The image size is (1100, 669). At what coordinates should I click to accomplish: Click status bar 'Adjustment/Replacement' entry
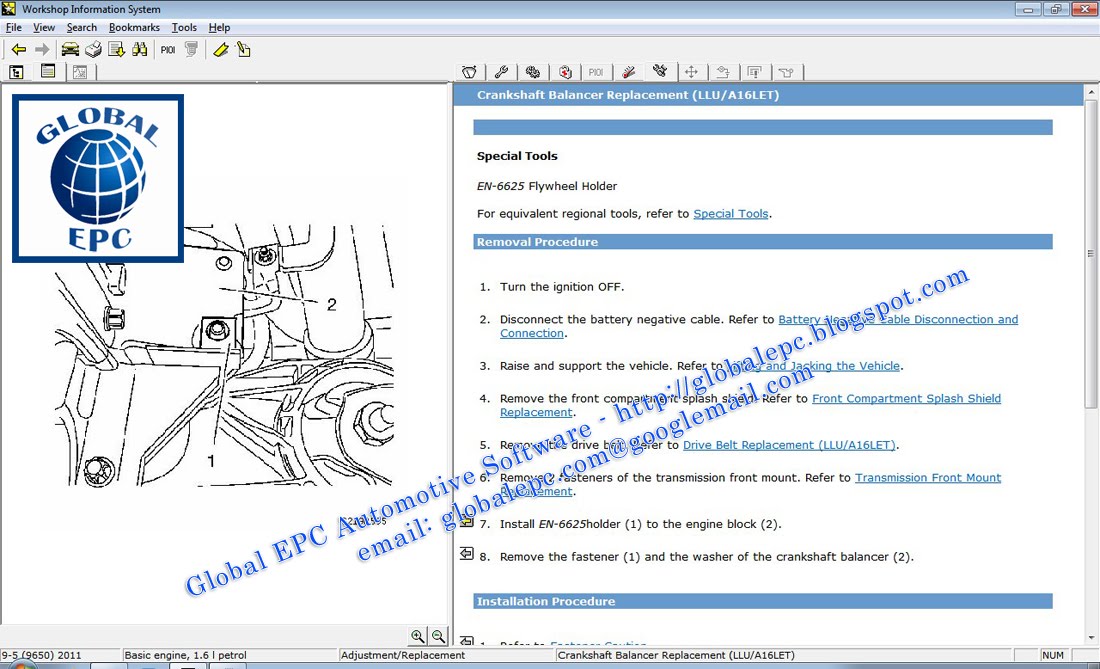(x=446, y=655)
